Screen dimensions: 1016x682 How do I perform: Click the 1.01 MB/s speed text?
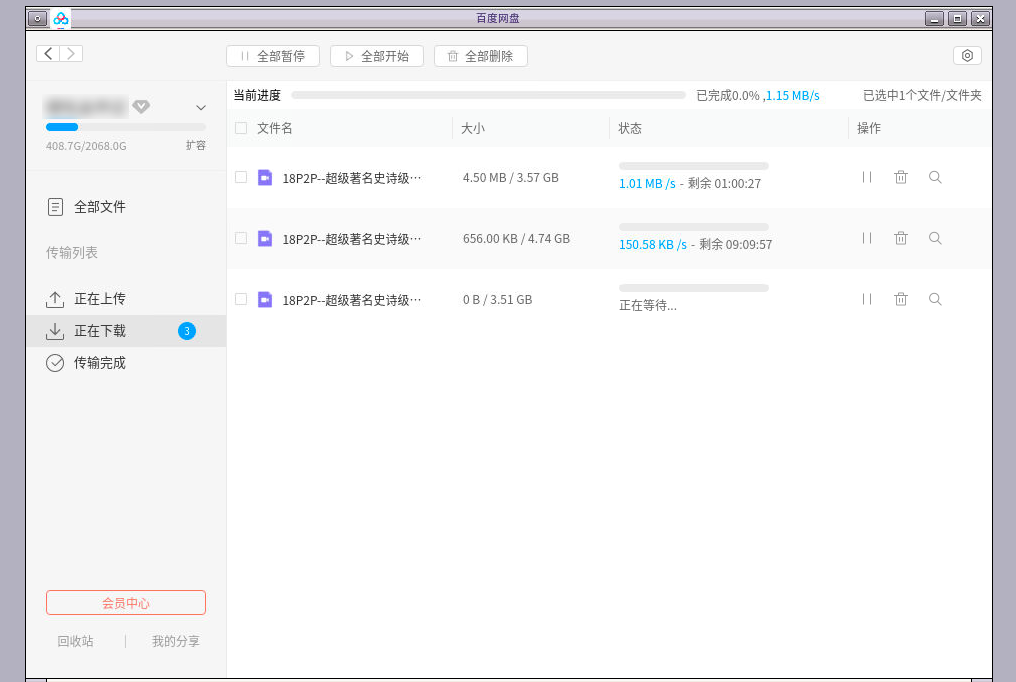pos(647,184)
